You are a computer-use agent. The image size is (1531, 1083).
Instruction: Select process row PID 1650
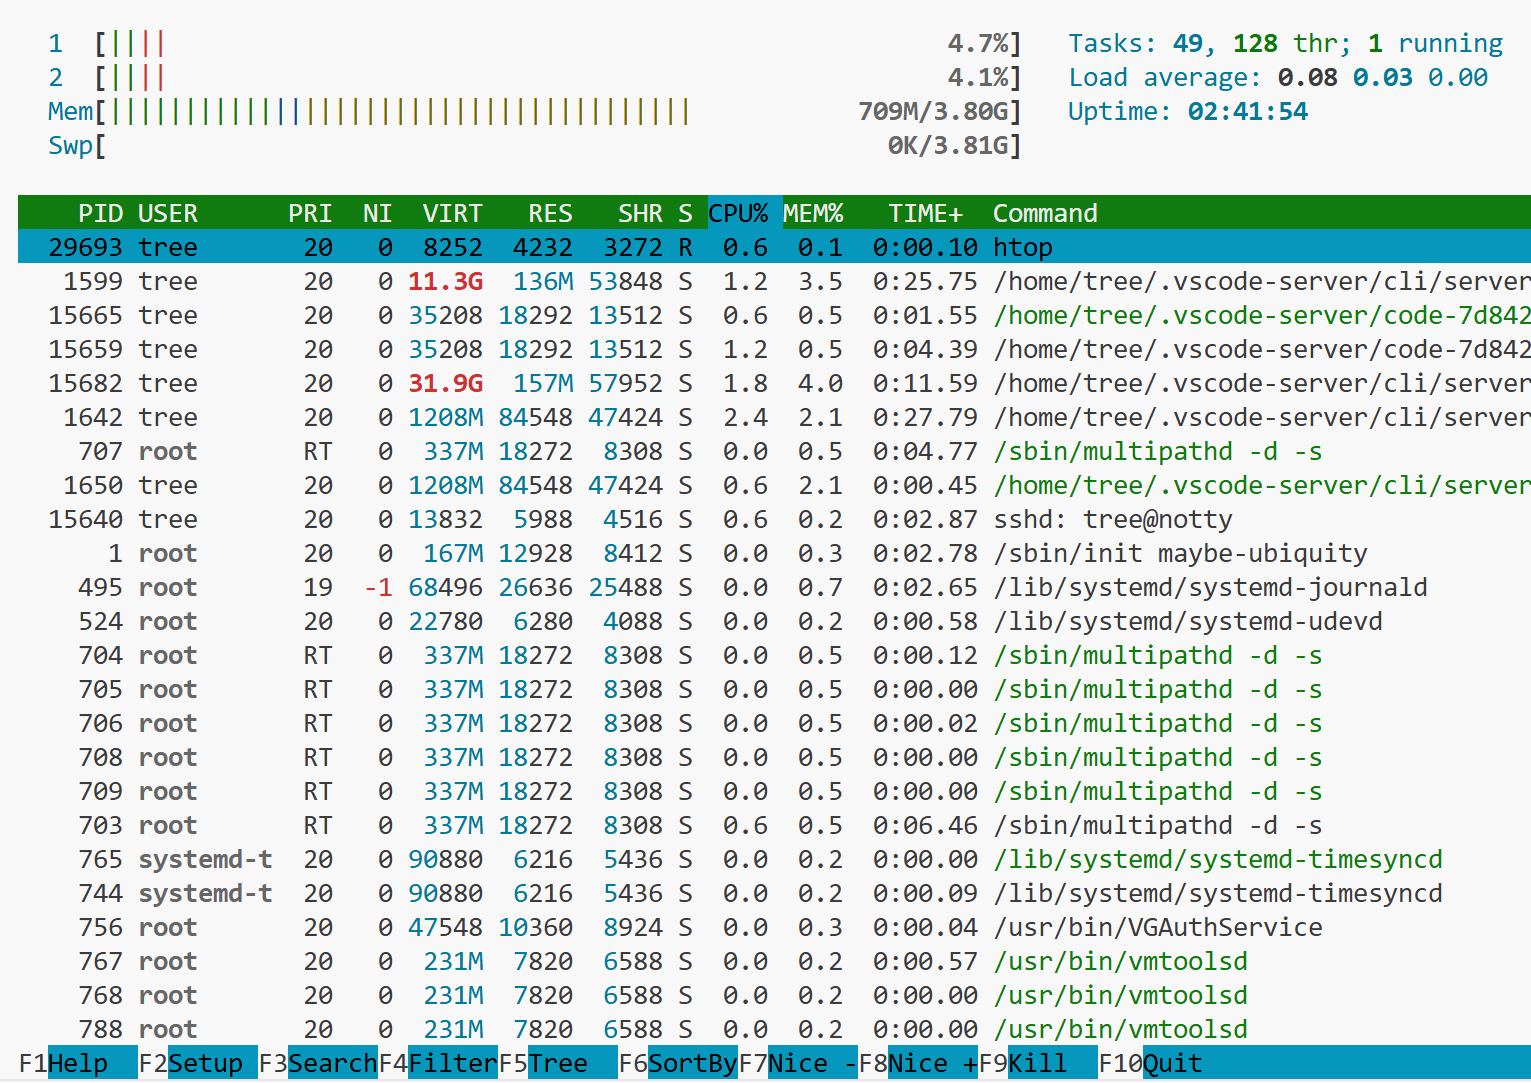pos(774,485)
